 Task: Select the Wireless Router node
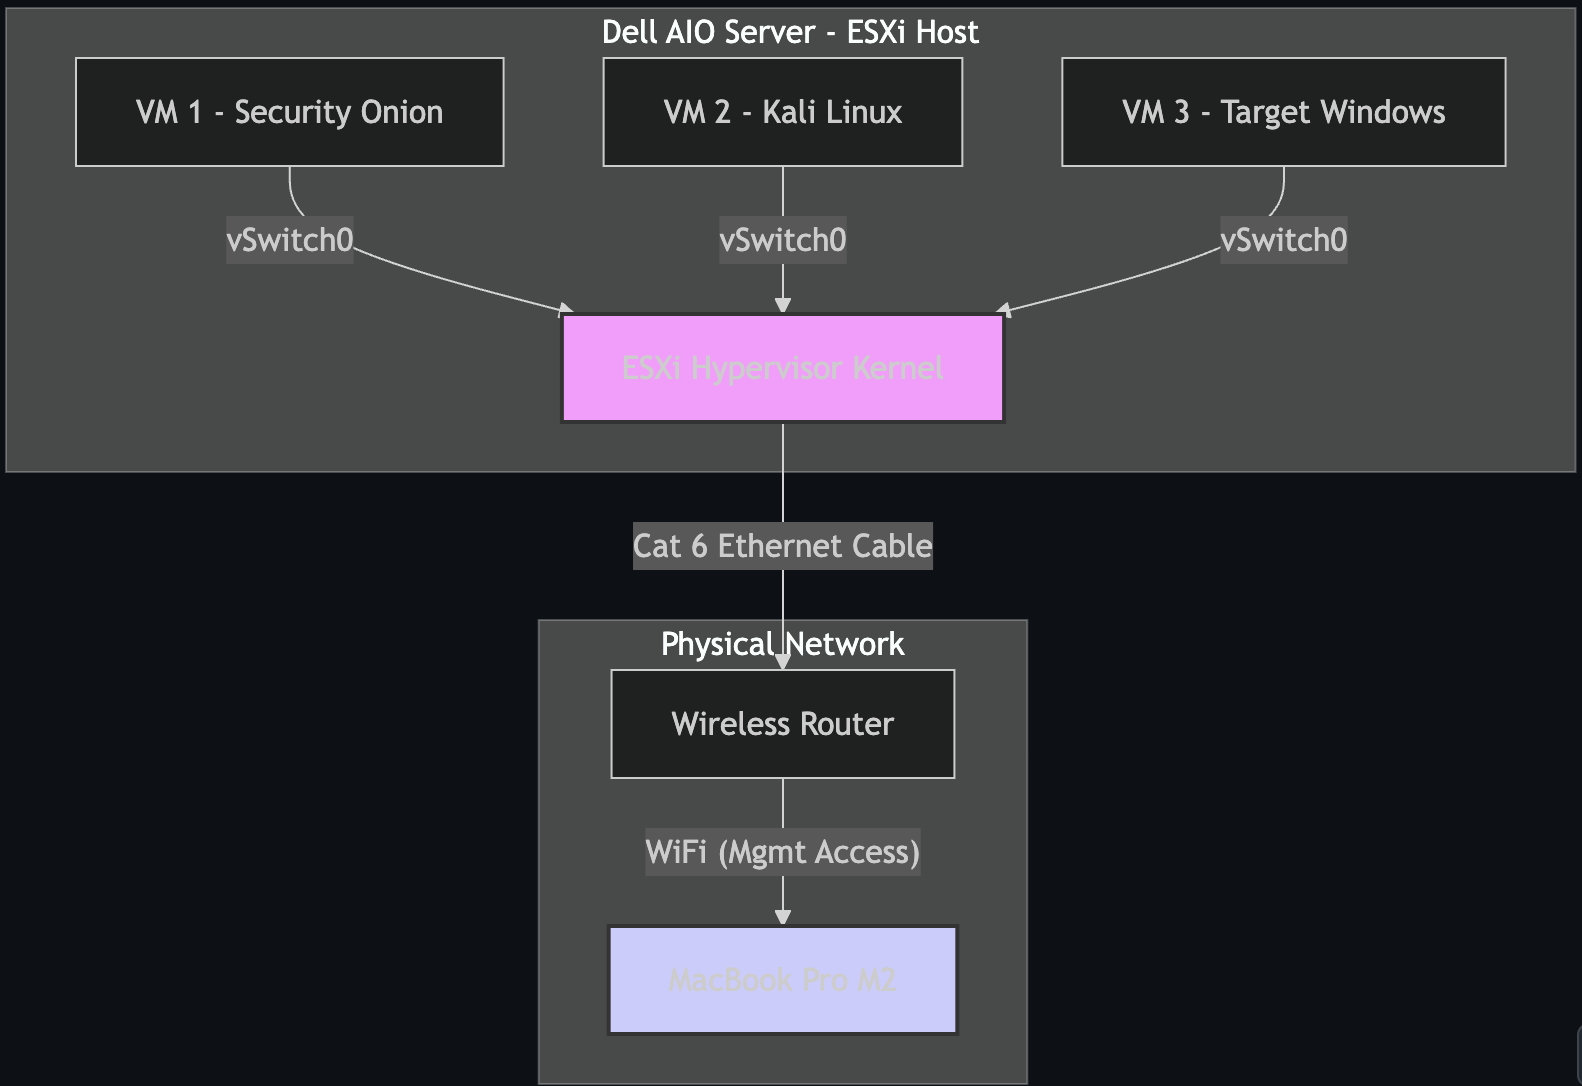[782, 724]
